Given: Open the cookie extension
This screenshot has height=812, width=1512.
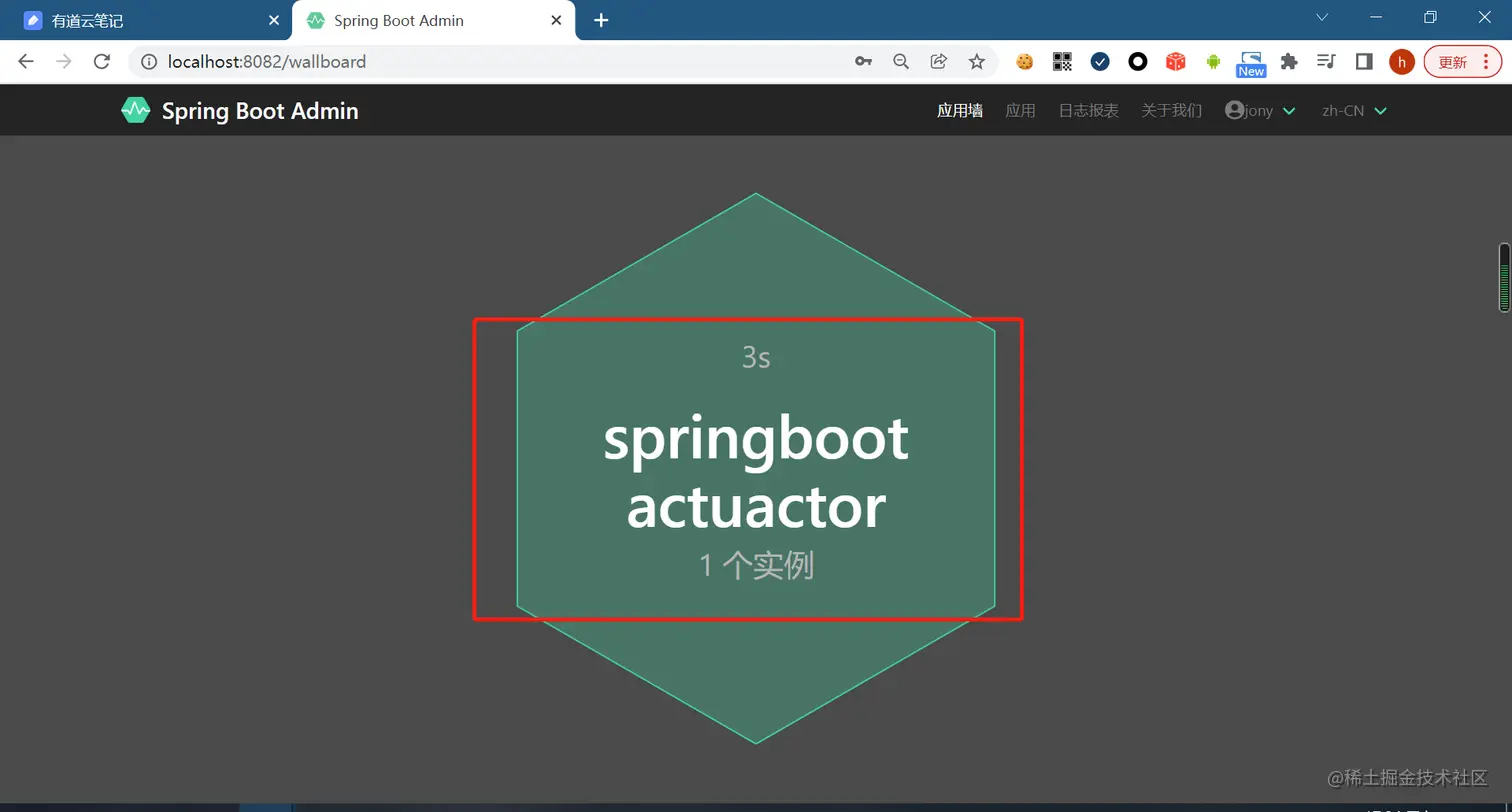Looking at the screenshot, I should click(x=1024, y=62).
